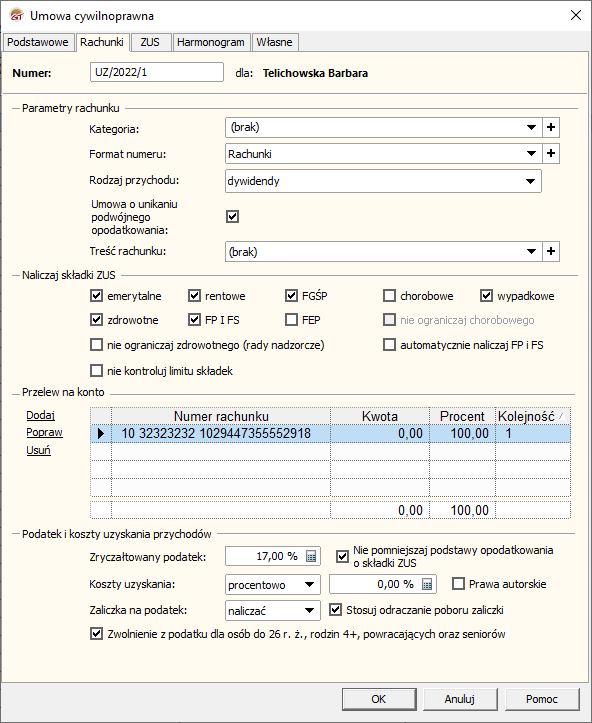This screenshot has height=723, width=592.
Task: Click the row pointer arrow in account table
Action: (x=101, y=433)
